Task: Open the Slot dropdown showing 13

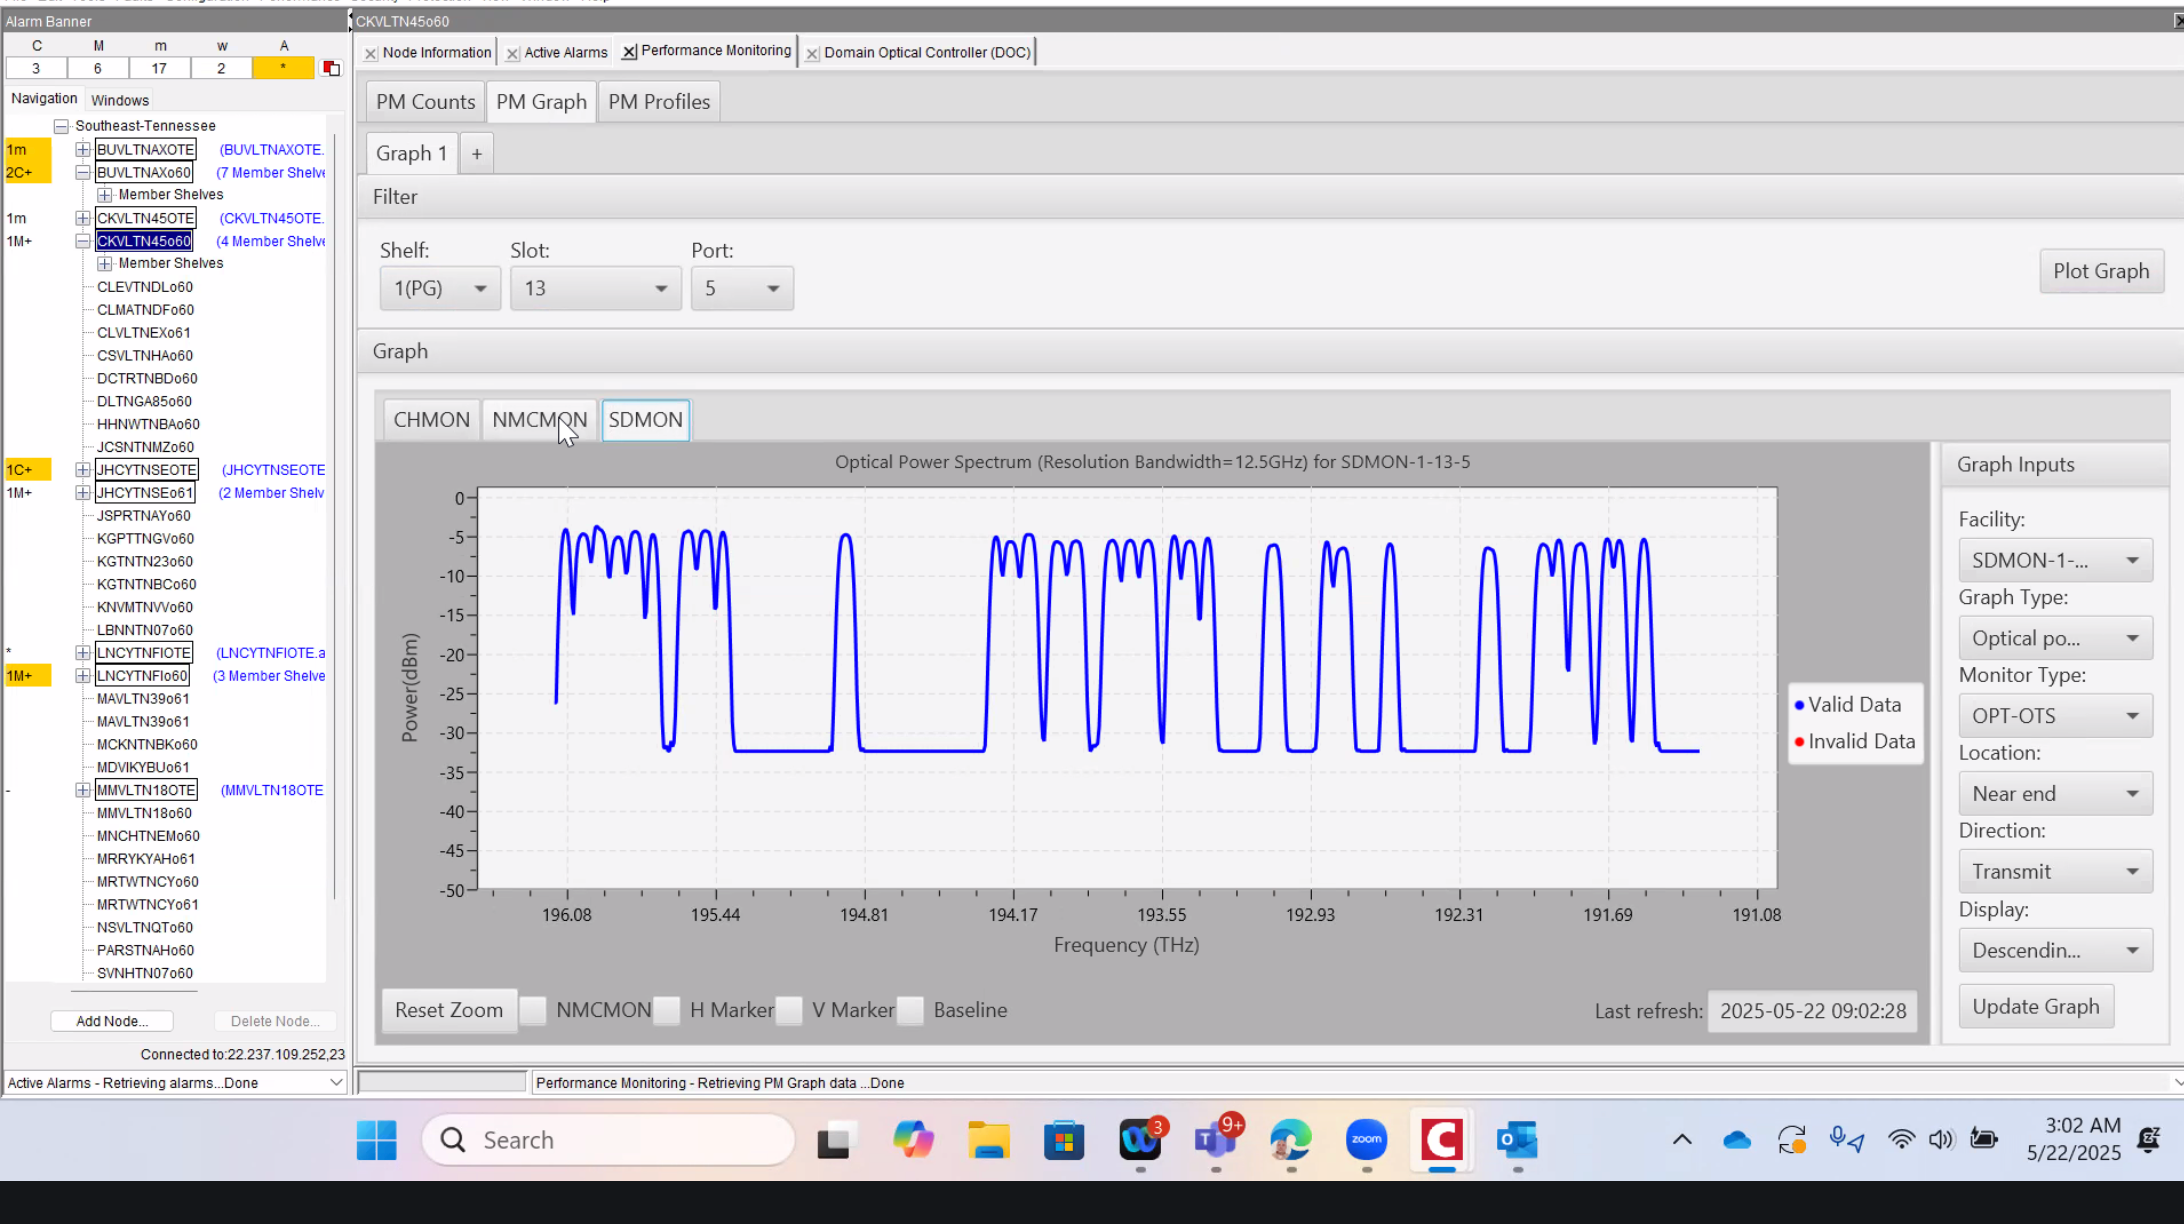Action: pyautogui.click(x=595, y=288)
